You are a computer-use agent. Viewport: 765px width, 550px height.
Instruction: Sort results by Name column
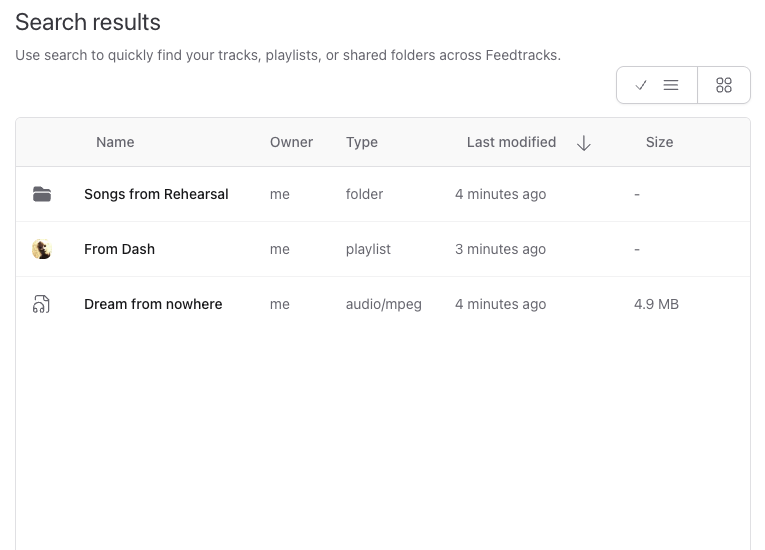pos(115,142)
